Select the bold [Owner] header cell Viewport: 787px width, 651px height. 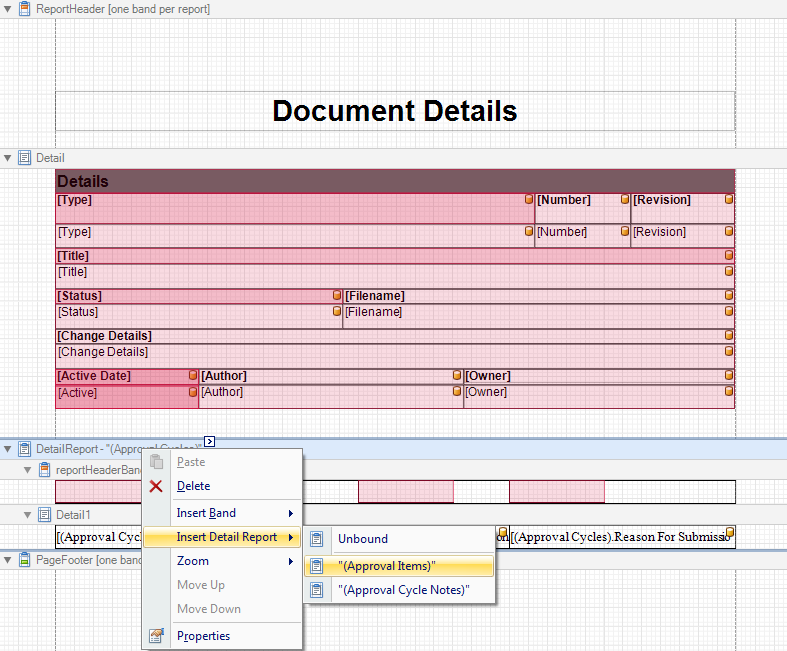tap(599, 376)
